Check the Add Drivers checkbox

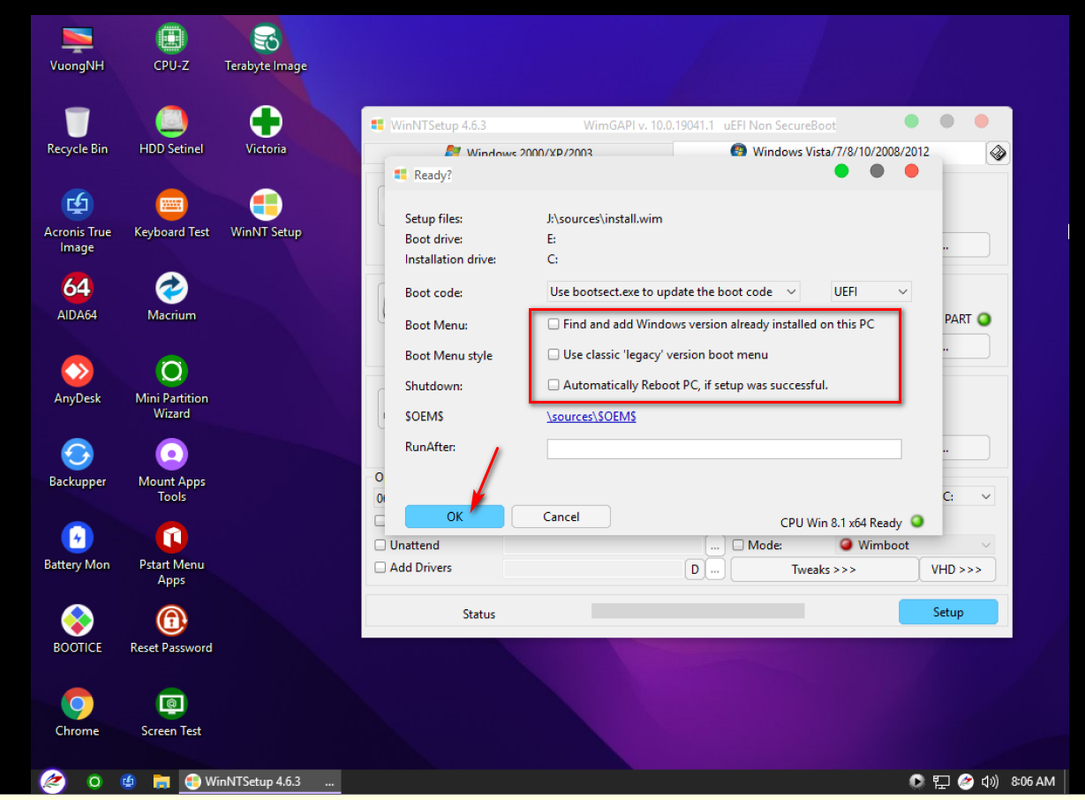pos(380,567)
